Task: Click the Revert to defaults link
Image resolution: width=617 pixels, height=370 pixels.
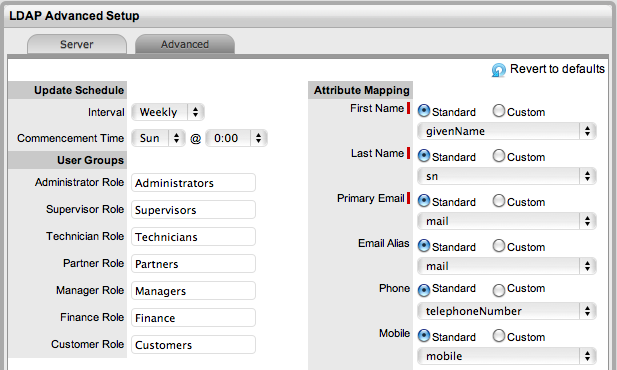Action: pyautogui.click(x=557, y=69)
